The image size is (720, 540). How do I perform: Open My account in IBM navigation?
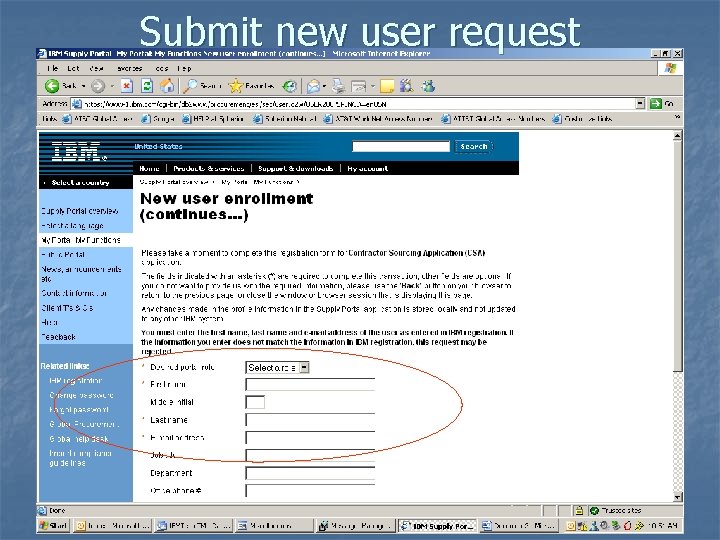[x=367, y=169]
